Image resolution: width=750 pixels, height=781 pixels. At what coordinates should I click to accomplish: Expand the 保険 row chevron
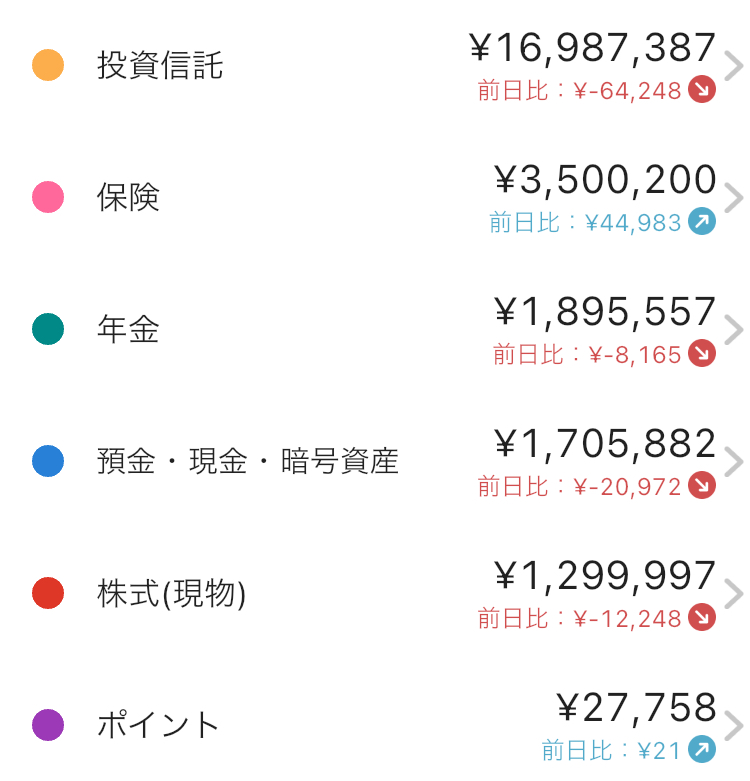pos(734,197)
